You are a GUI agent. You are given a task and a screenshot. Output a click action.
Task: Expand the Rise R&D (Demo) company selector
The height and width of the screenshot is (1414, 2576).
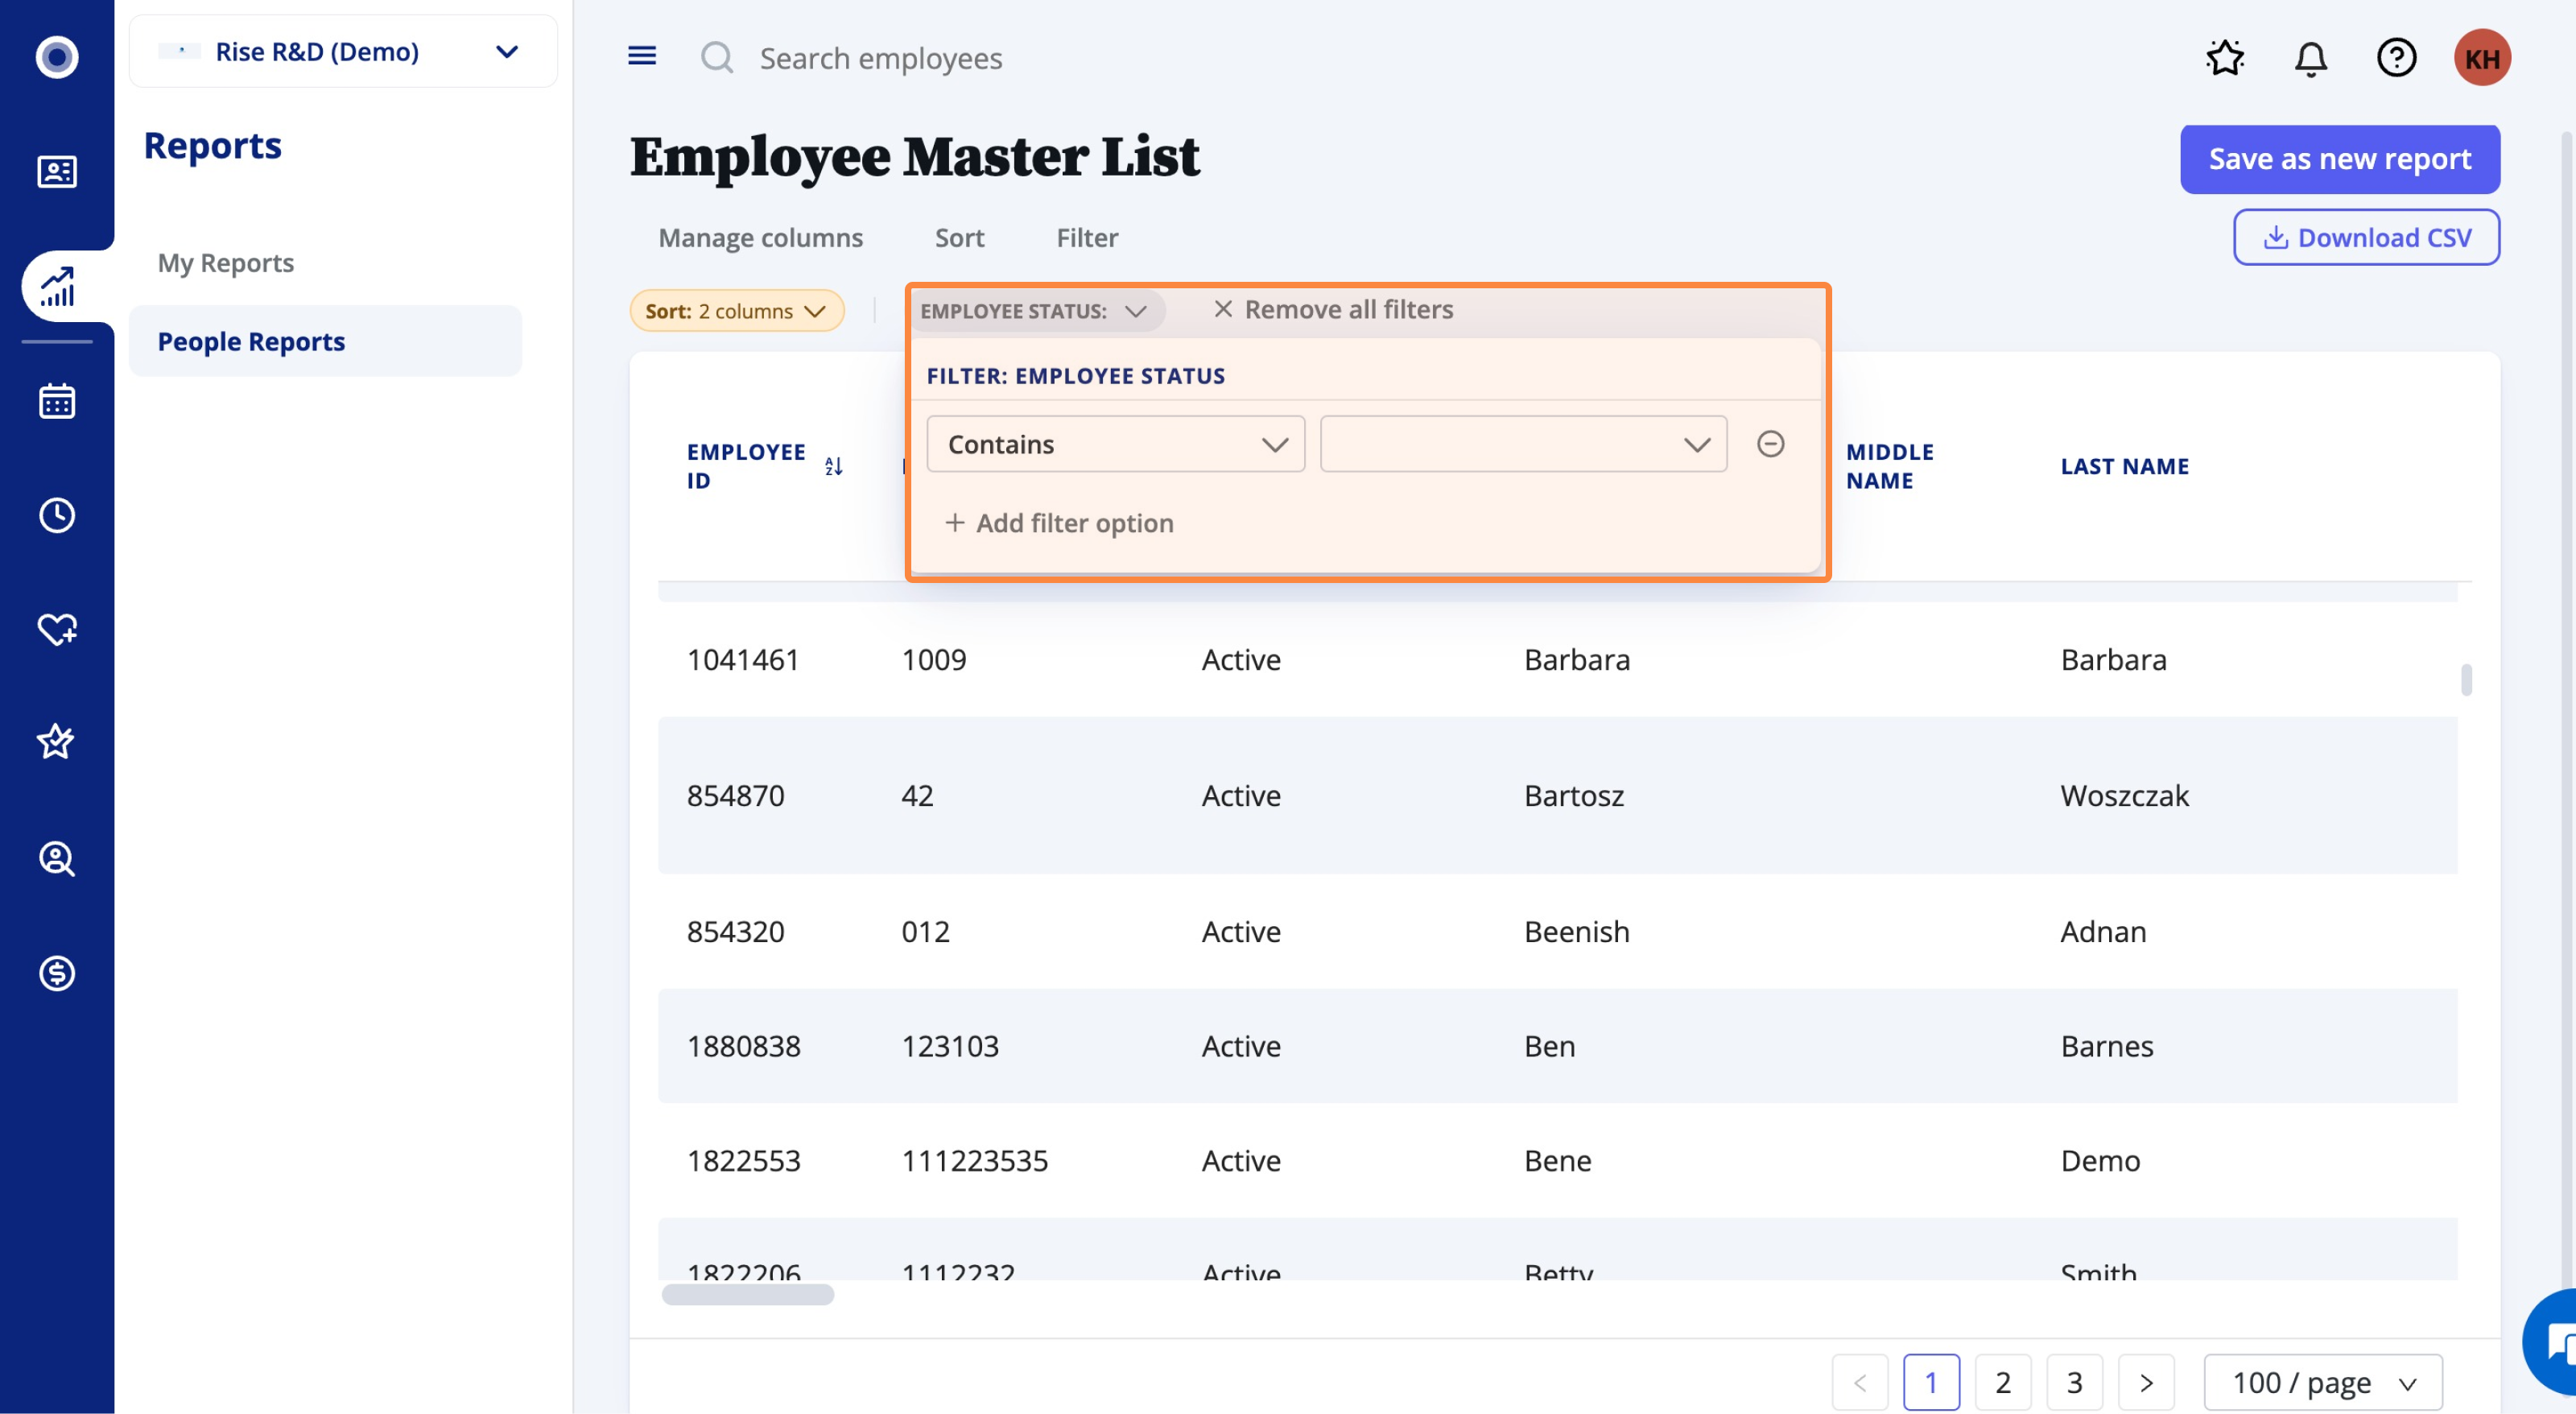tap(343, 51)
